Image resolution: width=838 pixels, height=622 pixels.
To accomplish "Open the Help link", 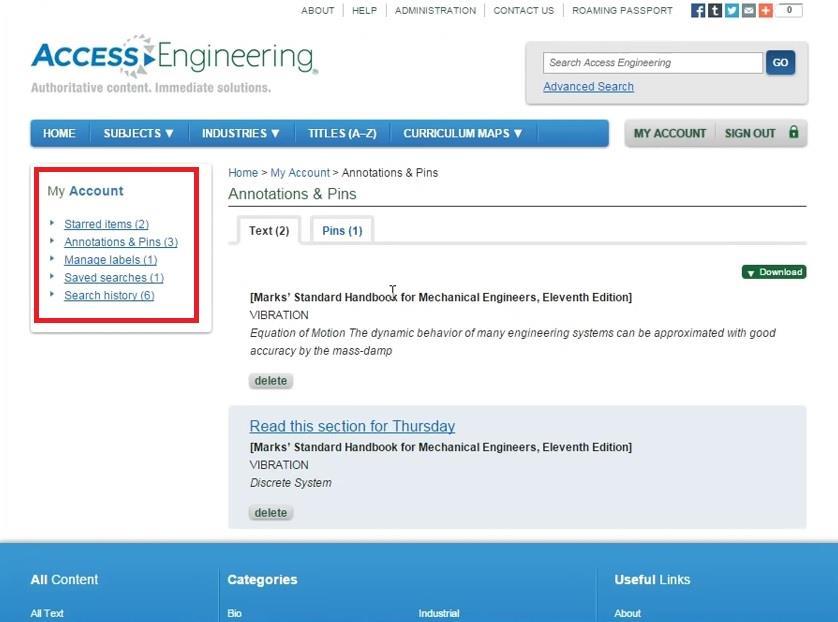I will [364, 11].
